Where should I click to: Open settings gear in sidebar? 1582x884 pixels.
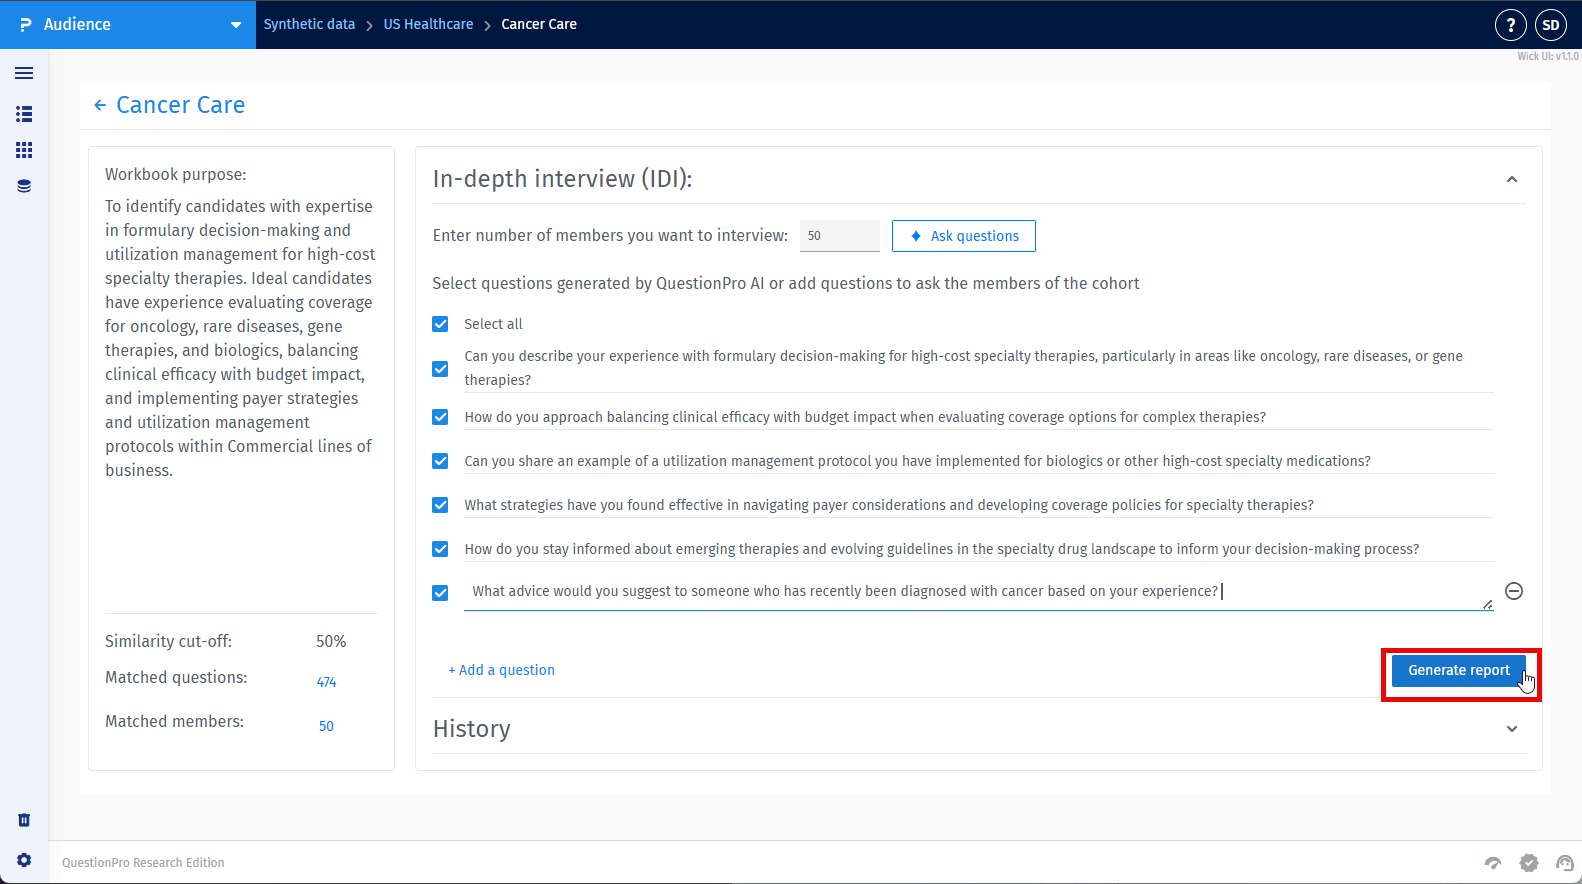coord(24,860)
